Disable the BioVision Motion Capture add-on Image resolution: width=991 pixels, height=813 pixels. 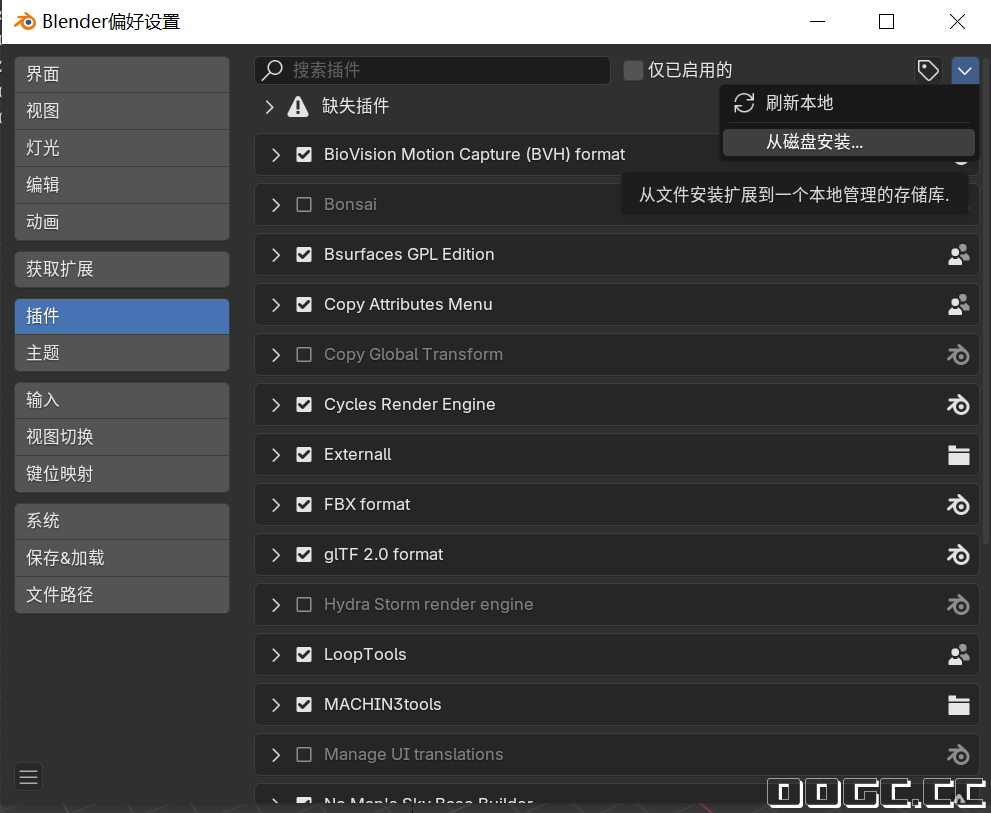point(304,155)
